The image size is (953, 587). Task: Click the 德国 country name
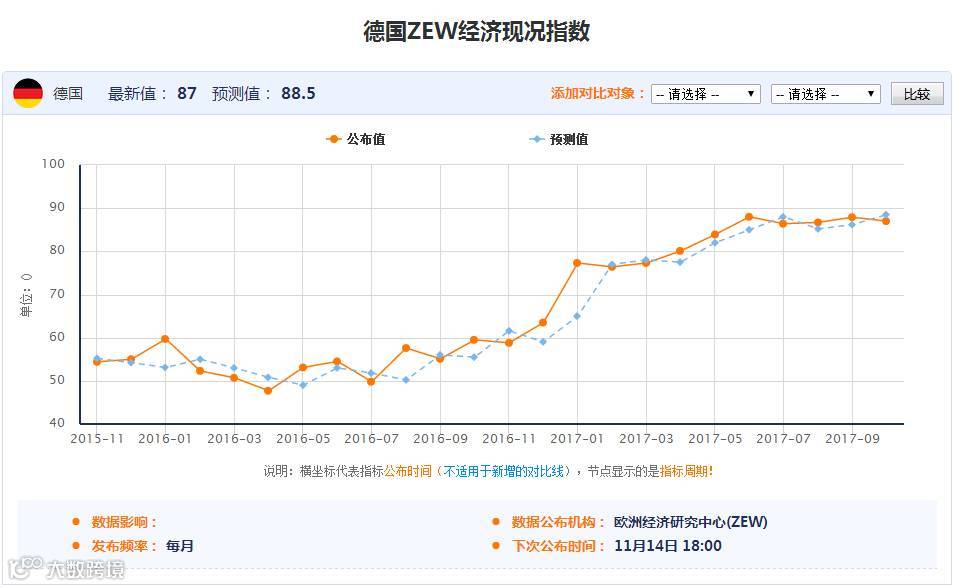pos(67,94)
